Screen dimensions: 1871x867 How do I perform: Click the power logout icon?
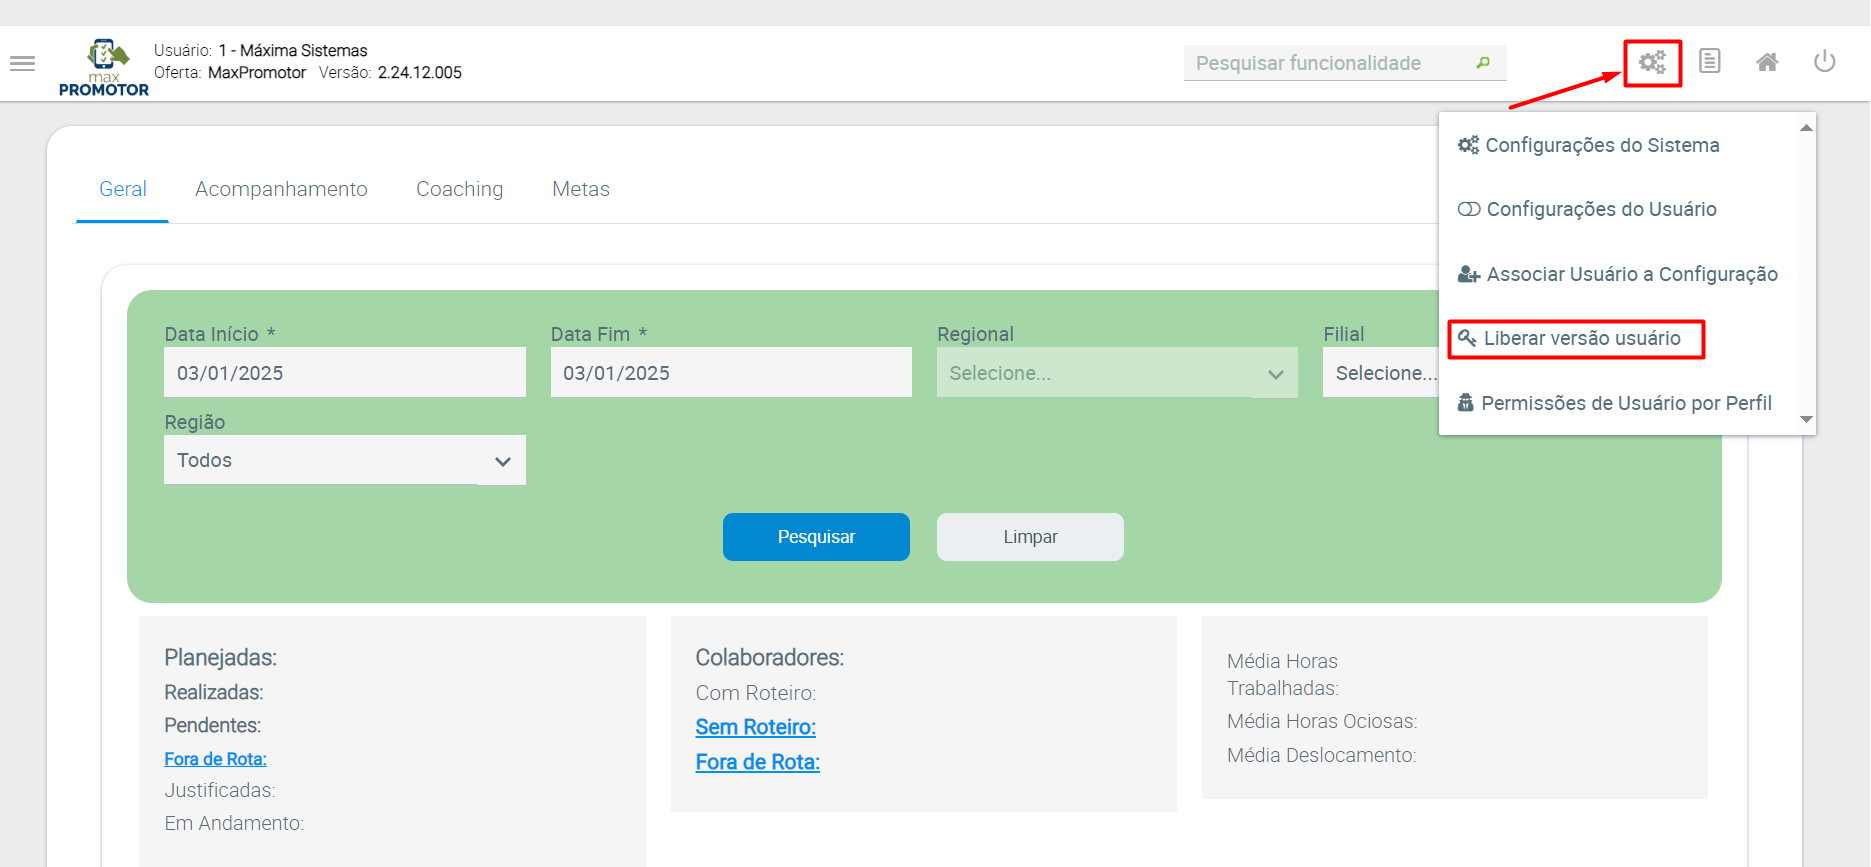coord(1824,62)
